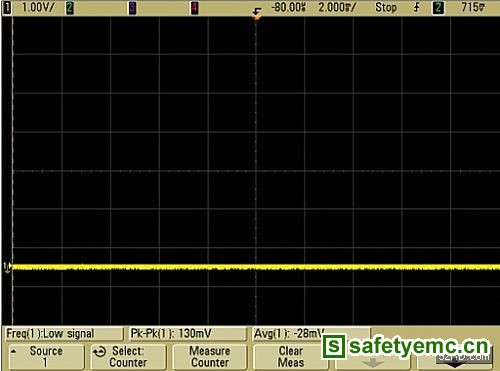Click the -80.00 delay time readout
The width and height of the screenshot is (500, 371).
tap(289, 7)
